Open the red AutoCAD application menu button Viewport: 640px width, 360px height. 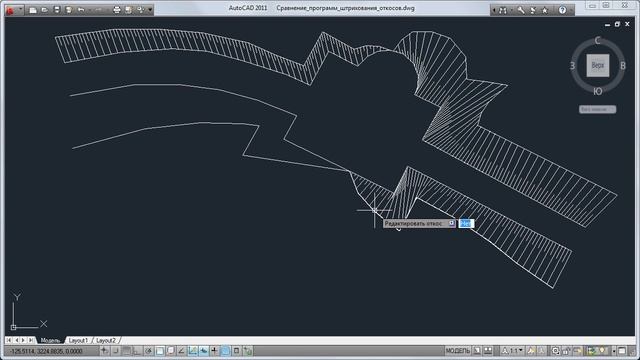coord(10,10)
